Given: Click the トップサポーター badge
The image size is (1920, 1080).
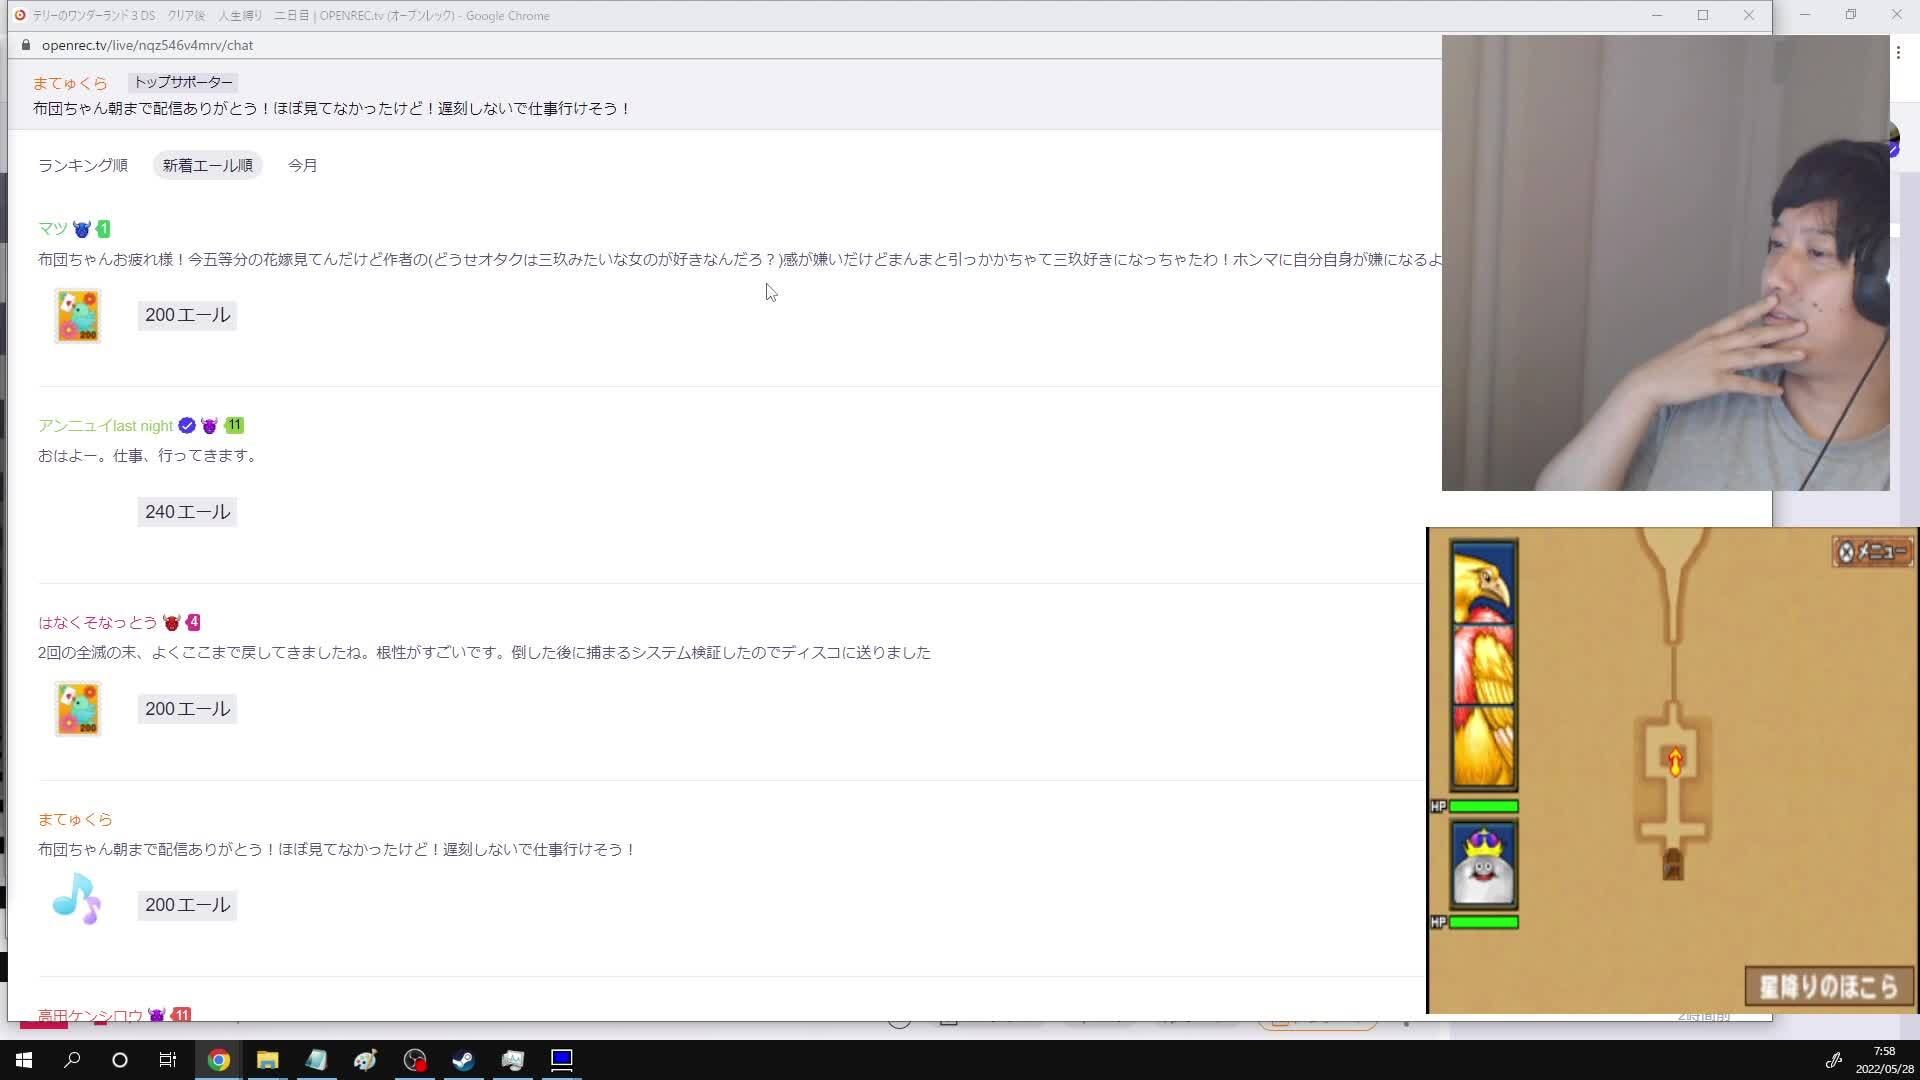Looking at the screenshot, I should (x=183, y=82).
